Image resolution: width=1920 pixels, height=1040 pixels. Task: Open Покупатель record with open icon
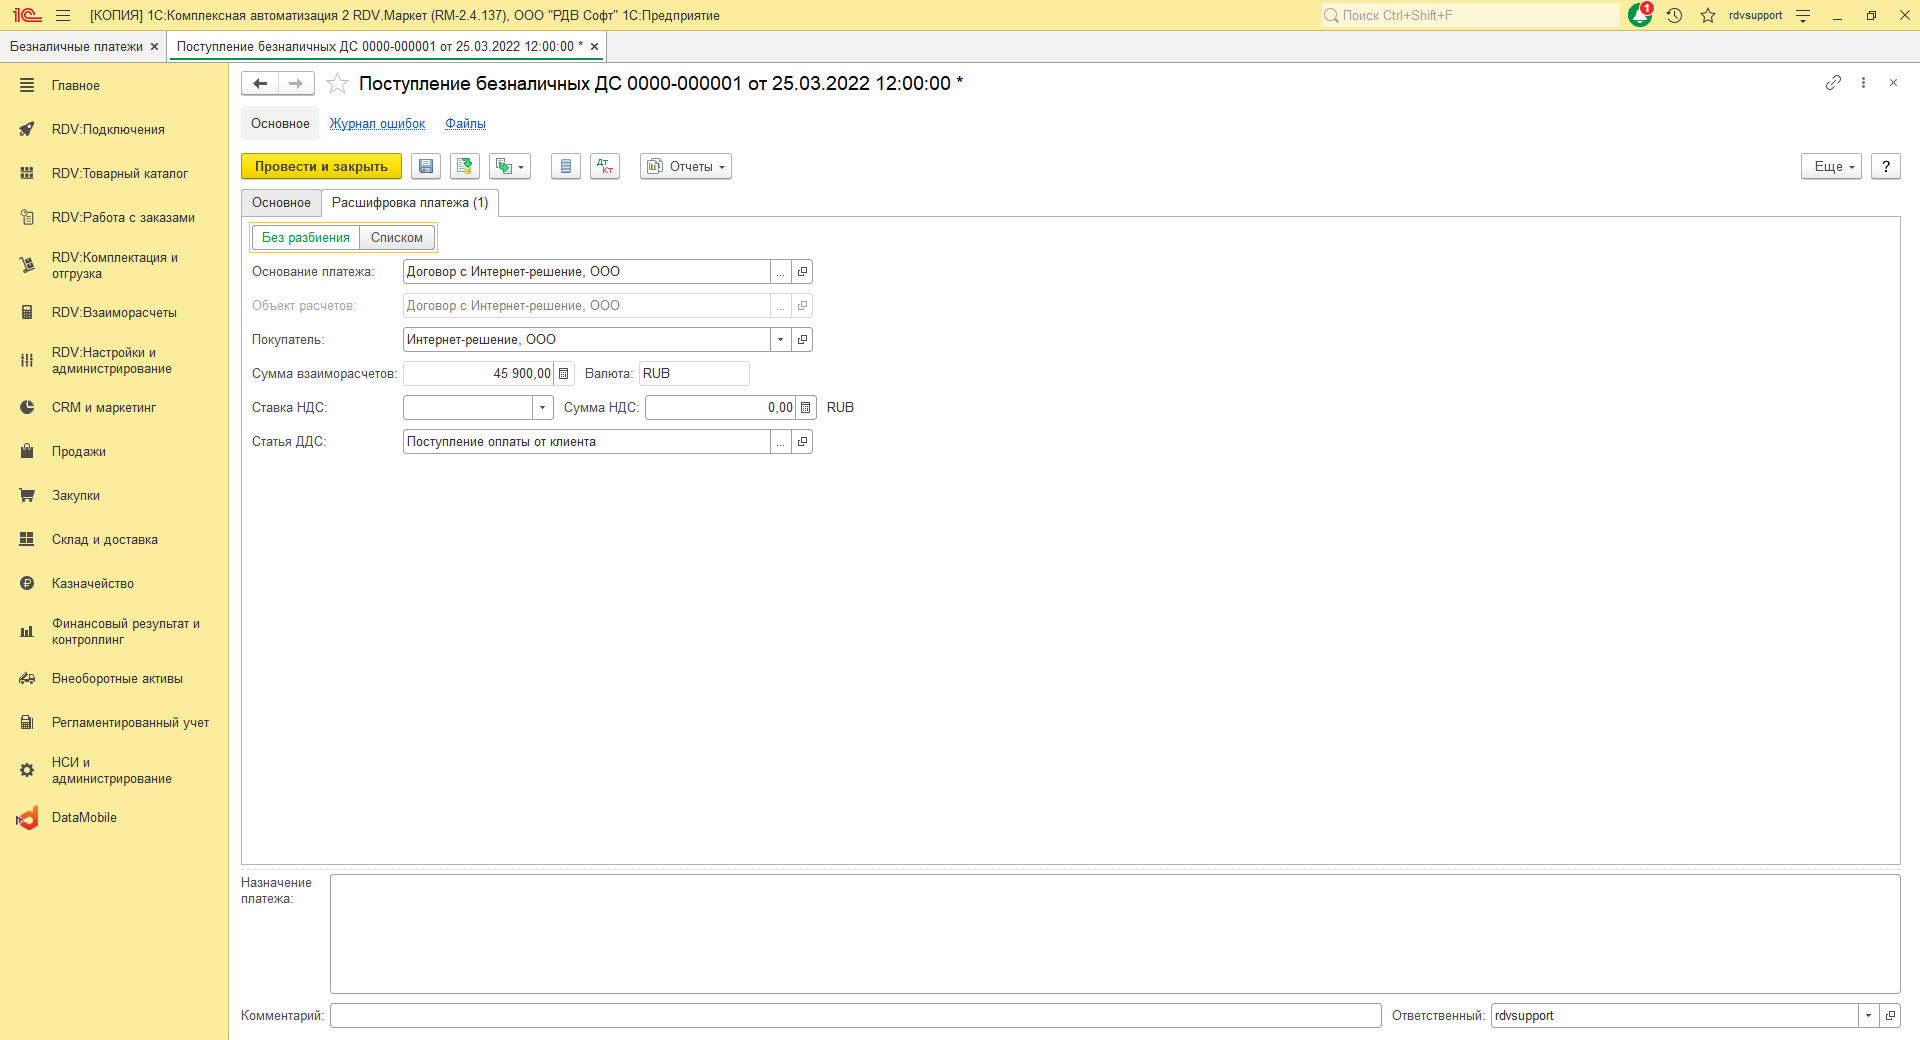[x=802, y=340]
